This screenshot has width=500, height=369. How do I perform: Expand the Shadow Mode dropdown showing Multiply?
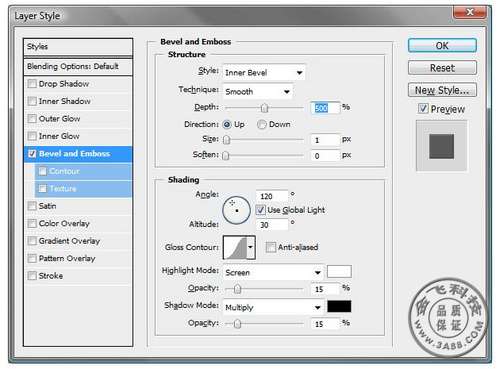[273, 307]
